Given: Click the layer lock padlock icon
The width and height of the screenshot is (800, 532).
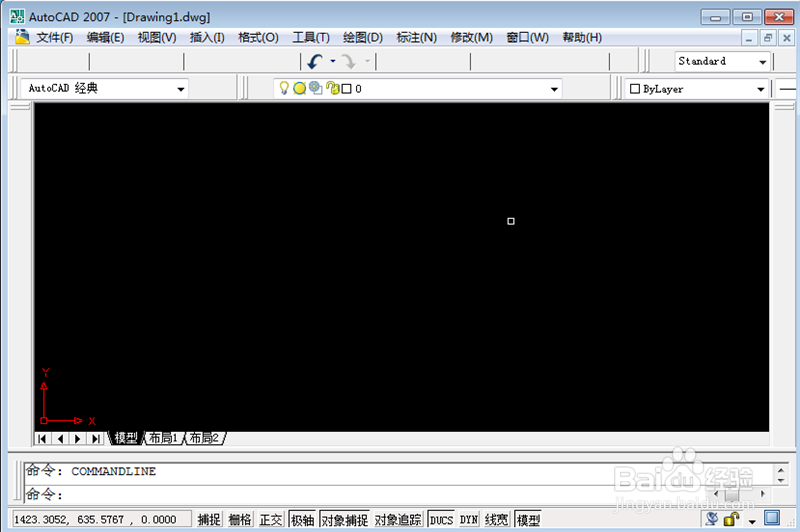Looking at the screenshot, I should click(x=333, y=88).
